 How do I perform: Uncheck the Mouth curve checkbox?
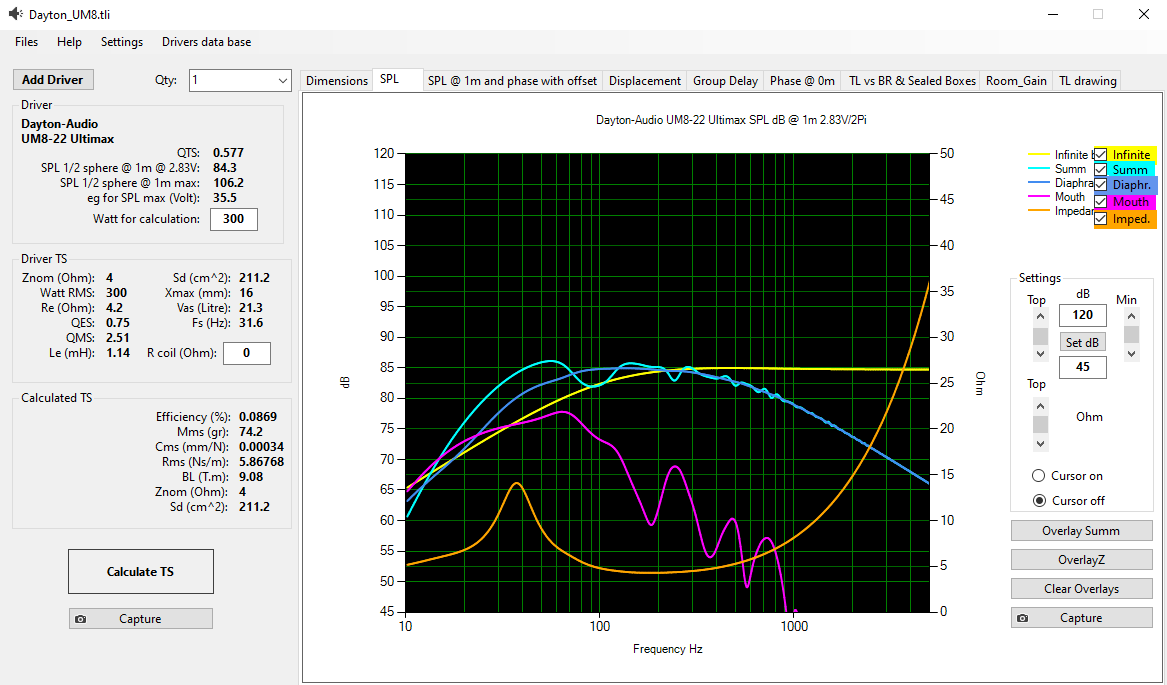pos(1101,202)
